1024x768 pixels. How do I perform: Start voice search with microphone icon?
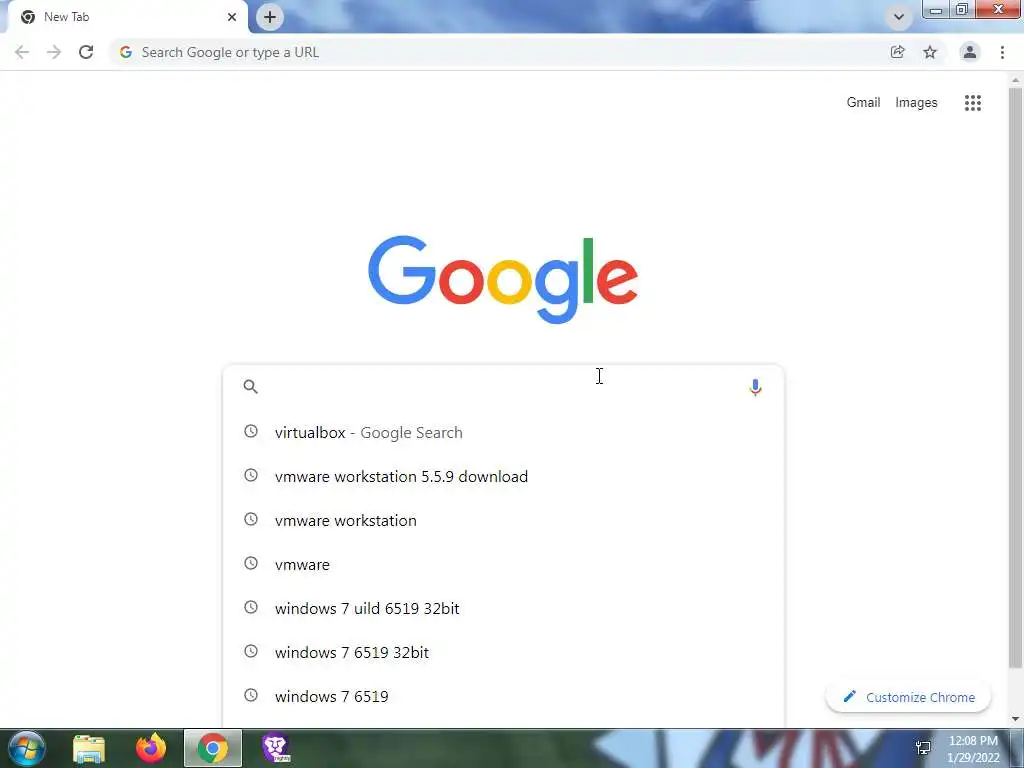[755, 387]
